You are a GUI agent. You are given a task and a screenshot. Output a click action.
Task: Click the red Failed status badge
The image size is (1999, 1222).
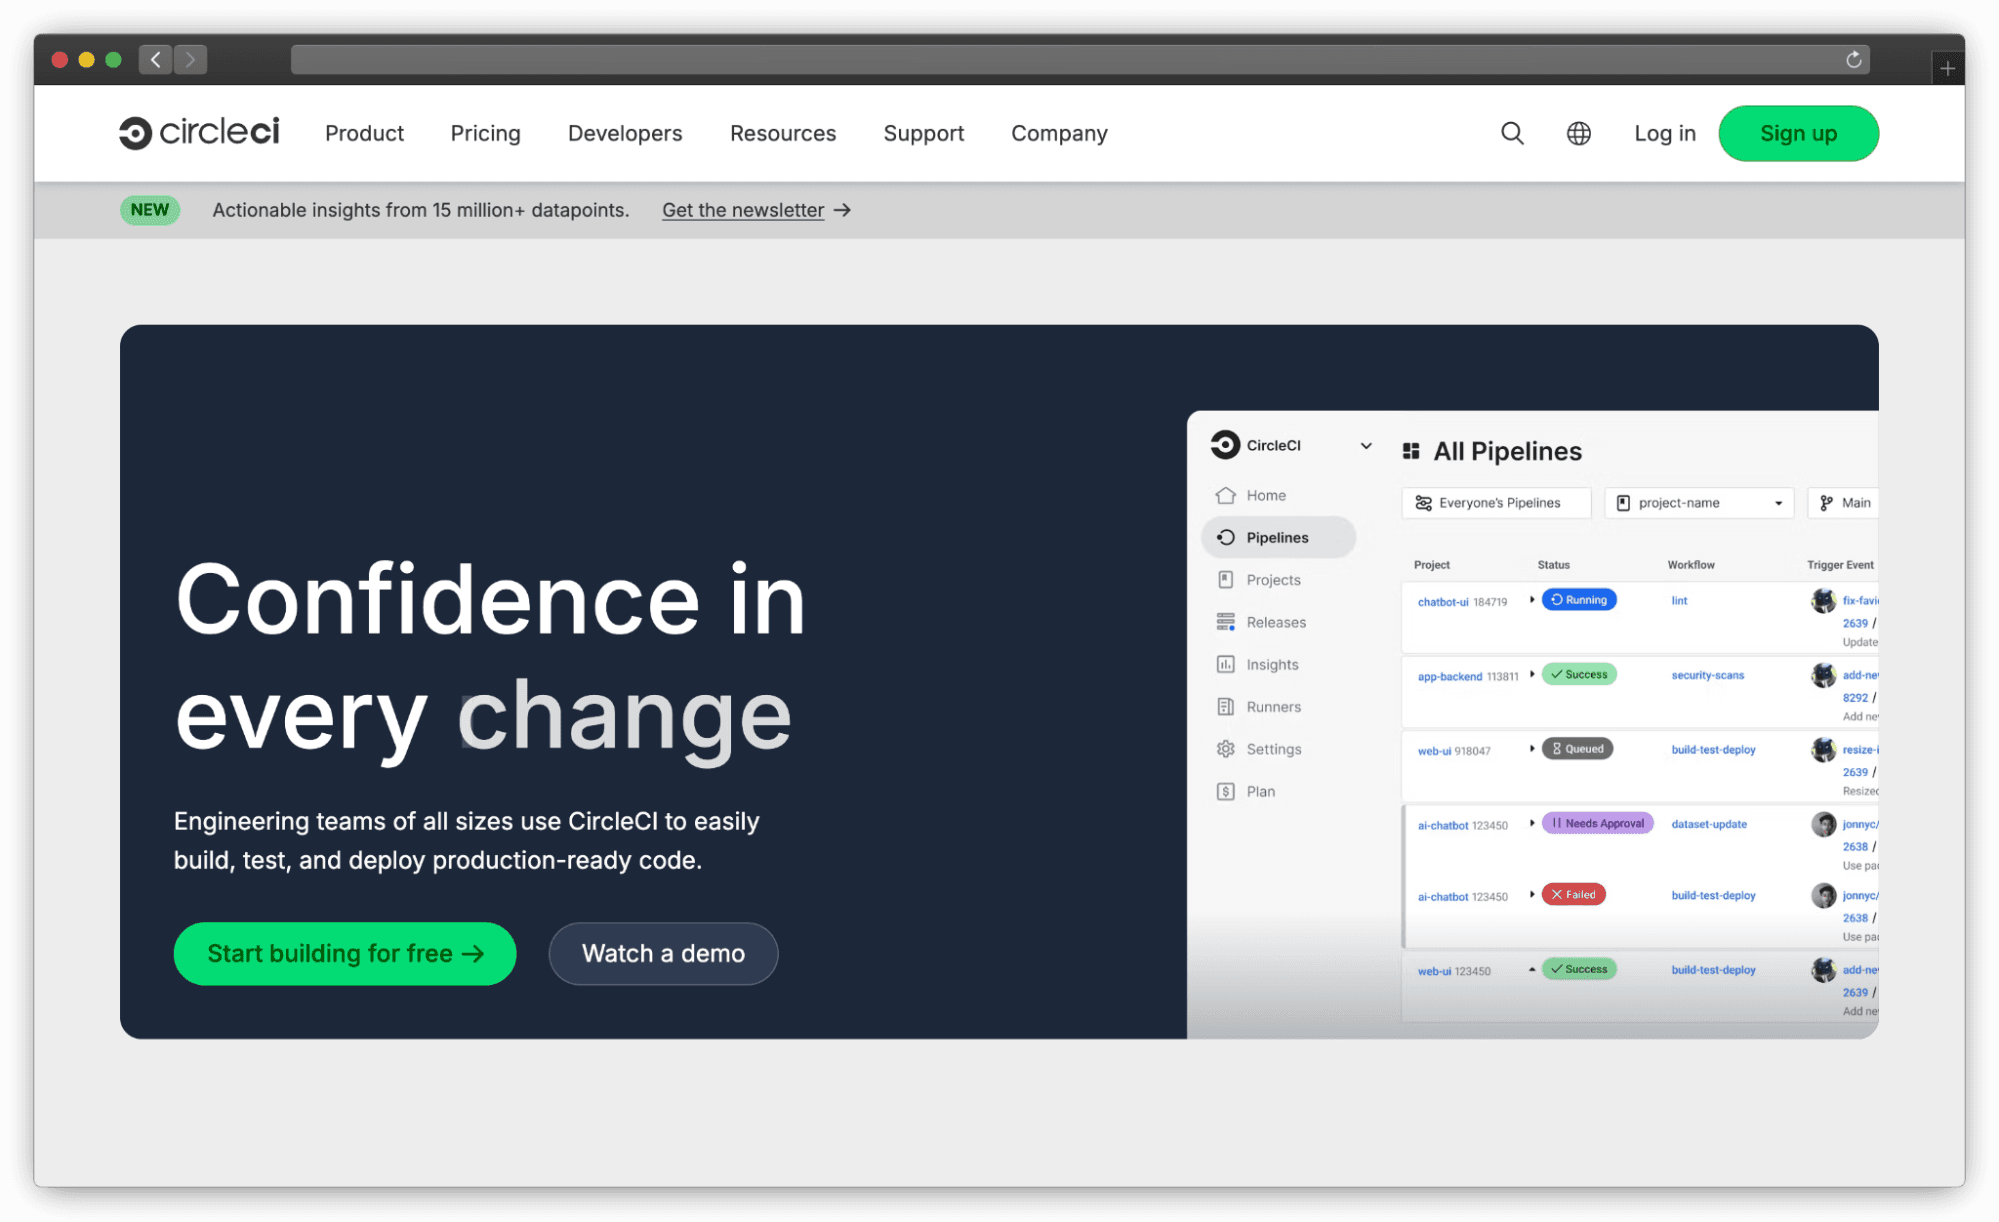[1574, 894]
